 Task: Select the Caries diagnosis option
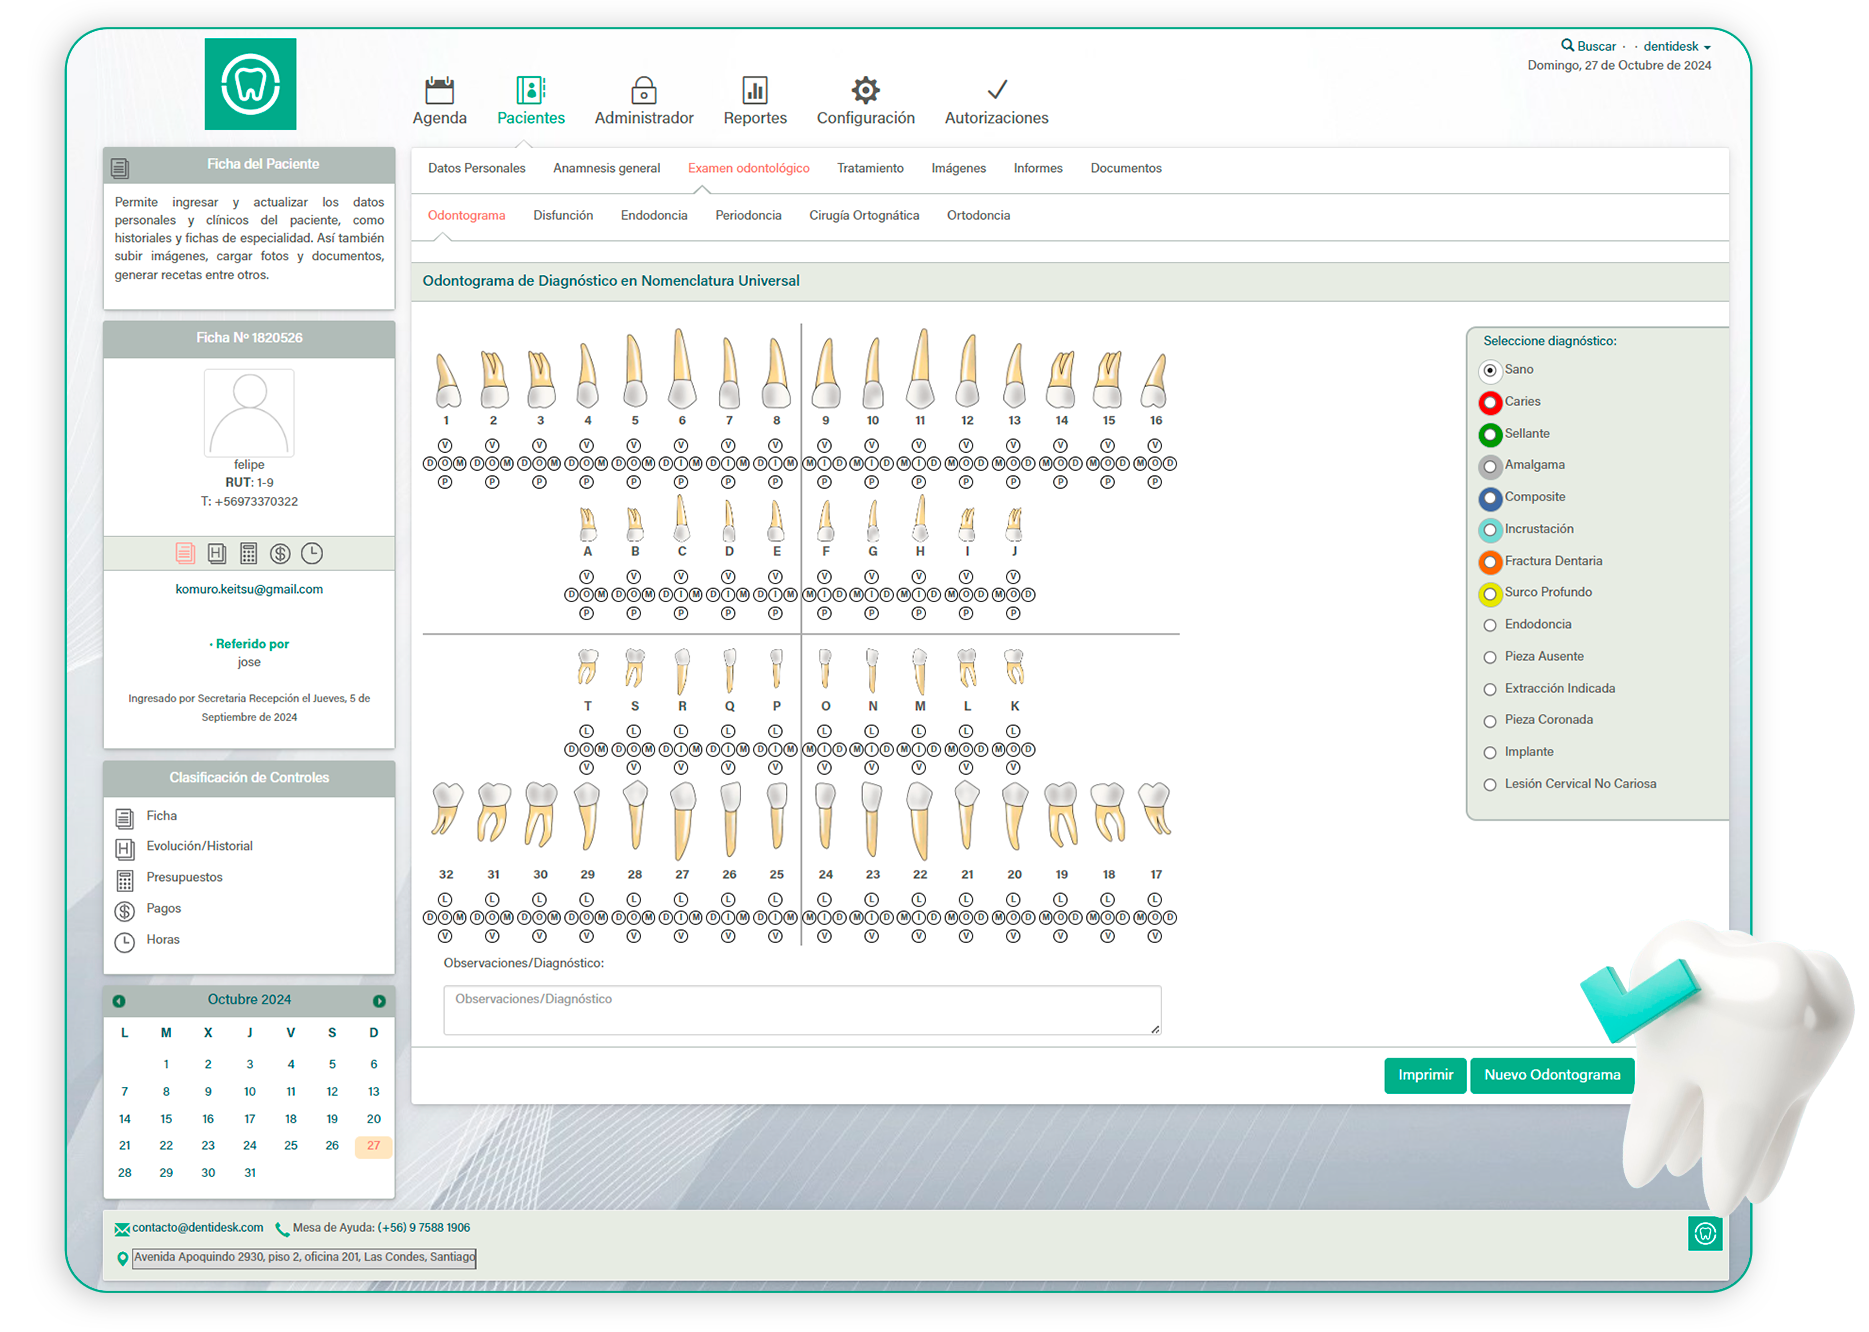click(x=1490, y=402)
